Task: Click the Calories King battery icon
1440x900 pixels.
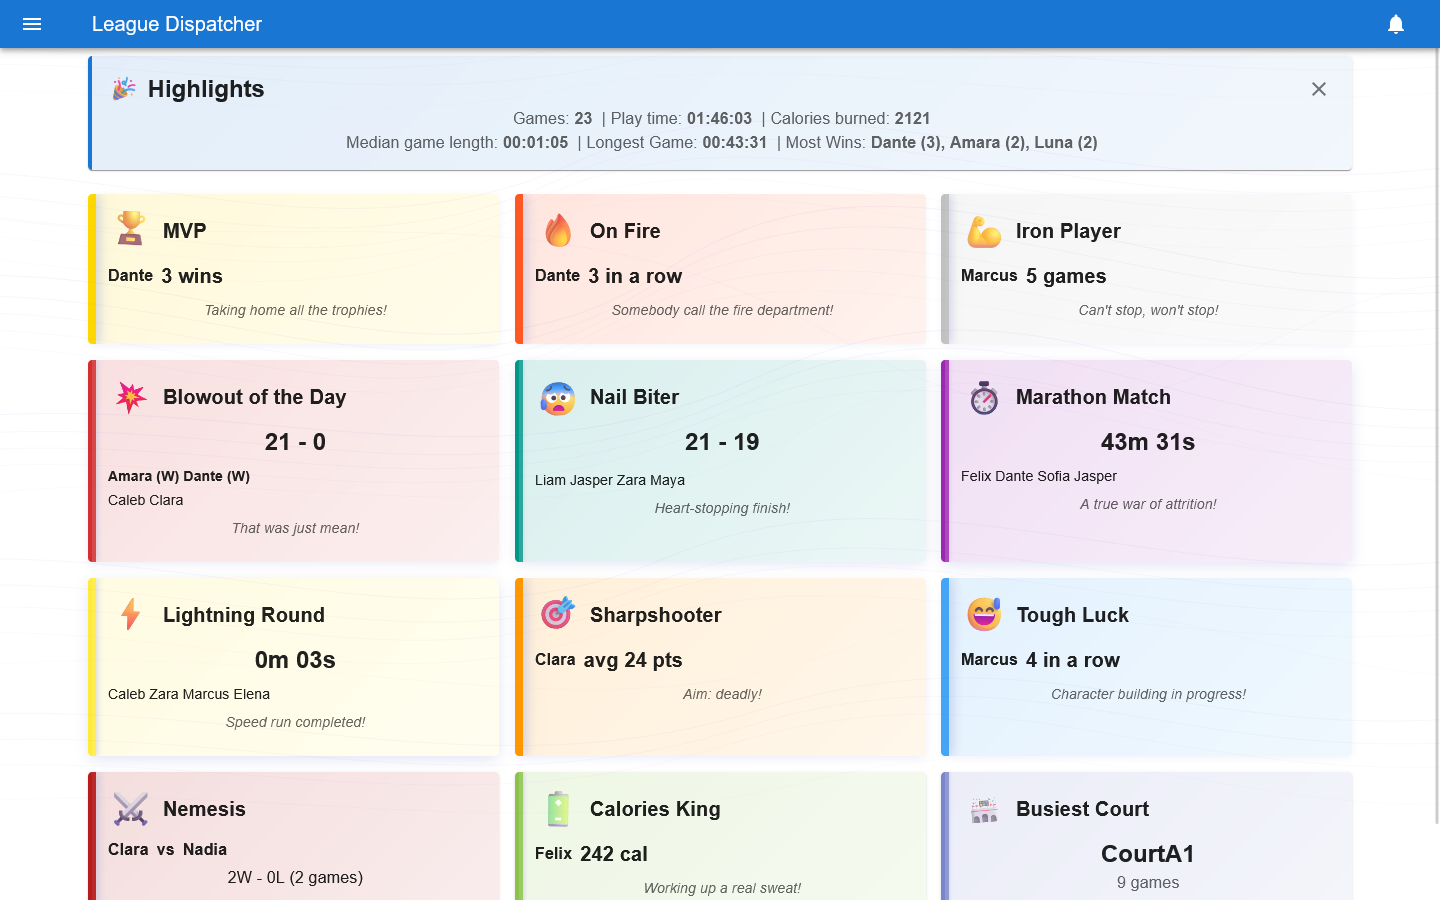Action: click(x=558, y=808)
